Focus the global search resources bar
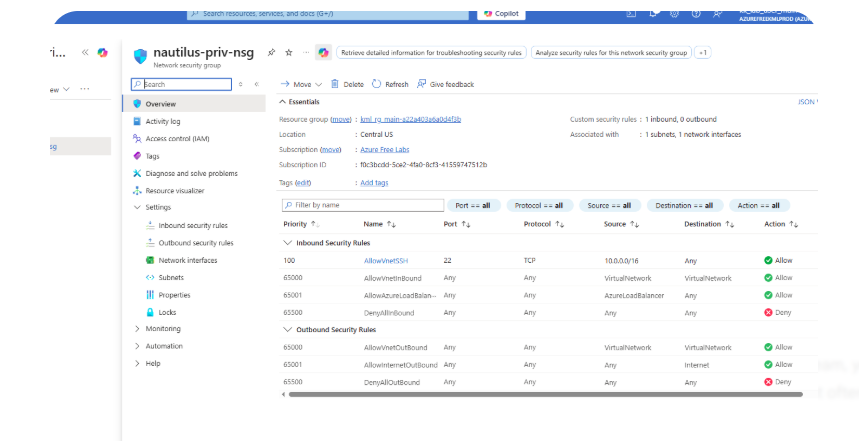Viewport: 859px width, 441px height. (328, 14)
